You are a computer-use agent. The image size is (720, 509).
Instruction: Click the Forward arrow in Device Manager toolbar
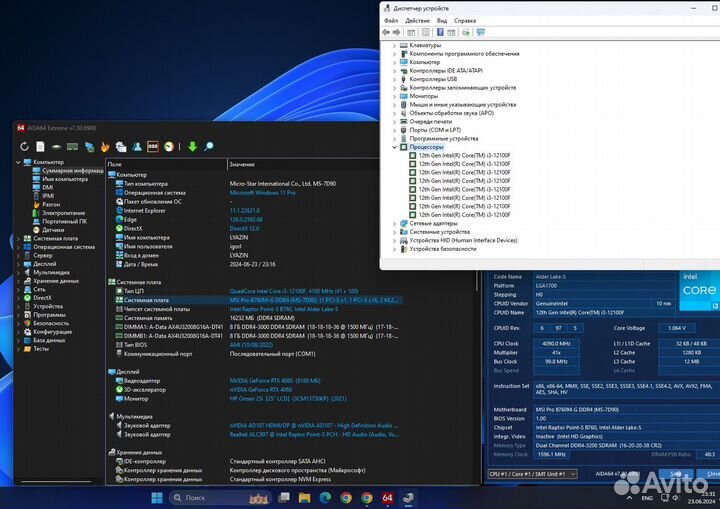[x=396, y=32]
